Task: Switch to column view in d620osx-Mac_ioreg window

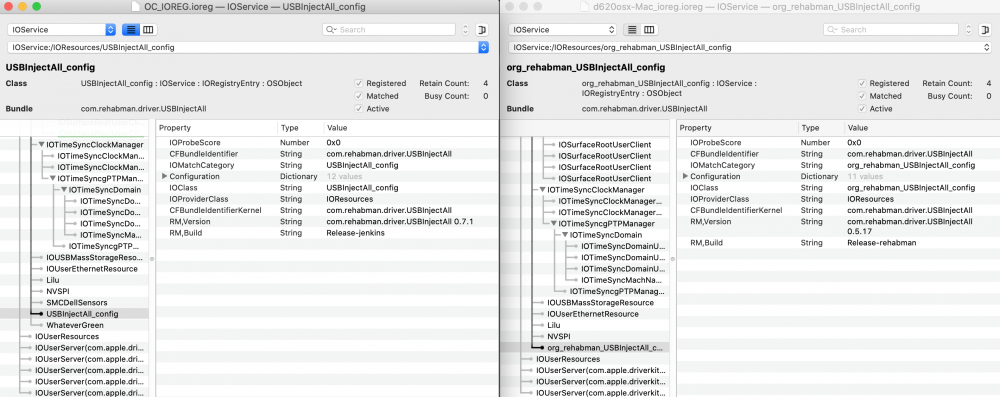Action: coord(649,29)
